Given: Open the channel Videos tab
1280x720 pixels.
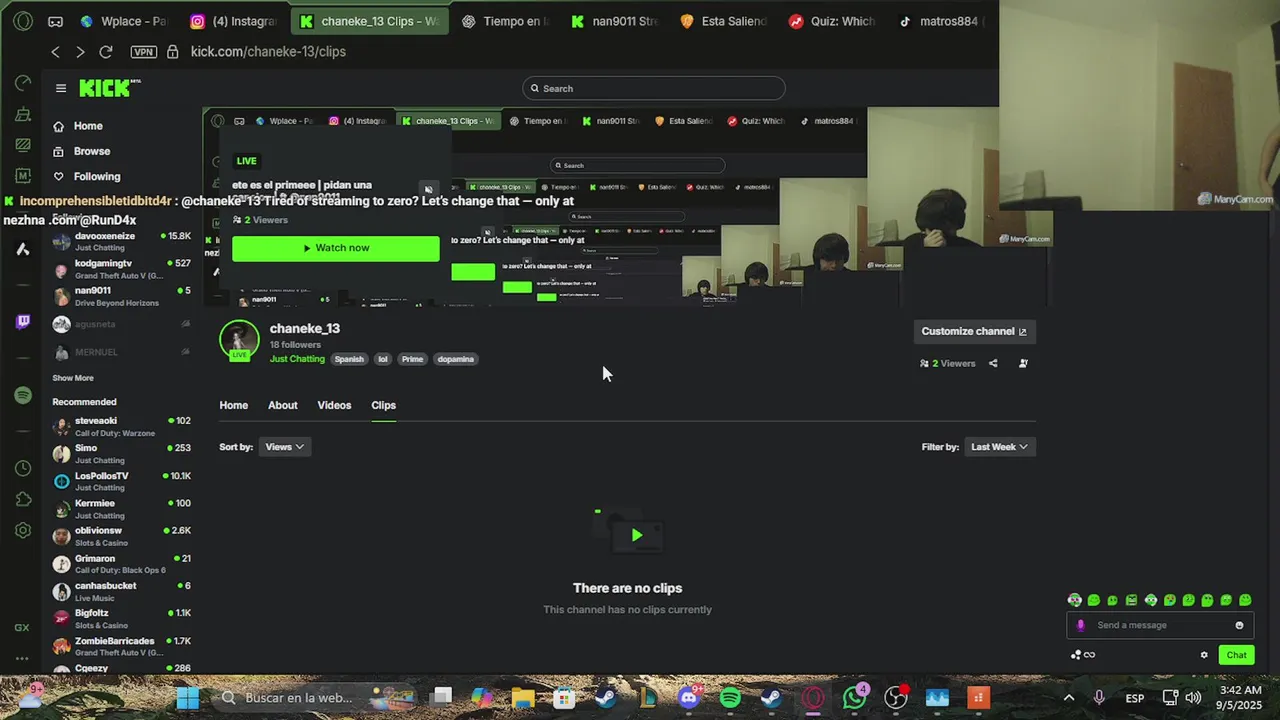Looking at the screenshot, I should click(x=334, y=405).
